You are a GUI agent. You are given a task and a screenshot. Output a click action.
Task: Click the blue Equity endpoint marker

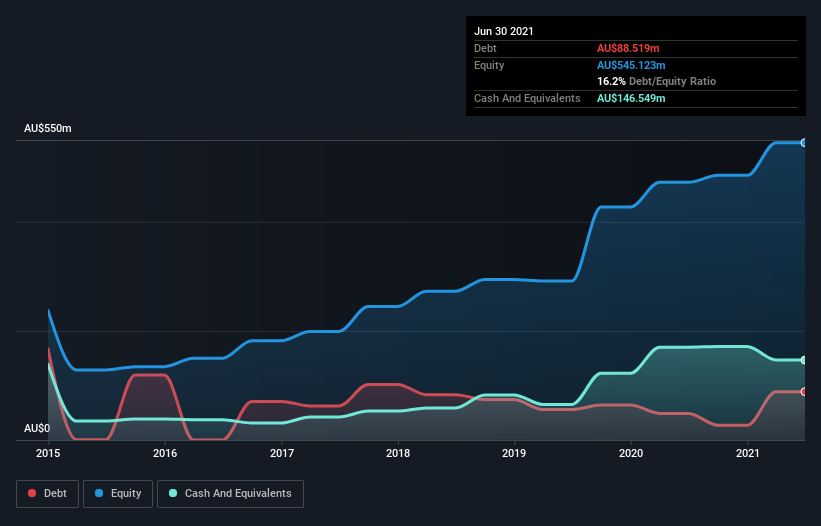click(804, 142)
